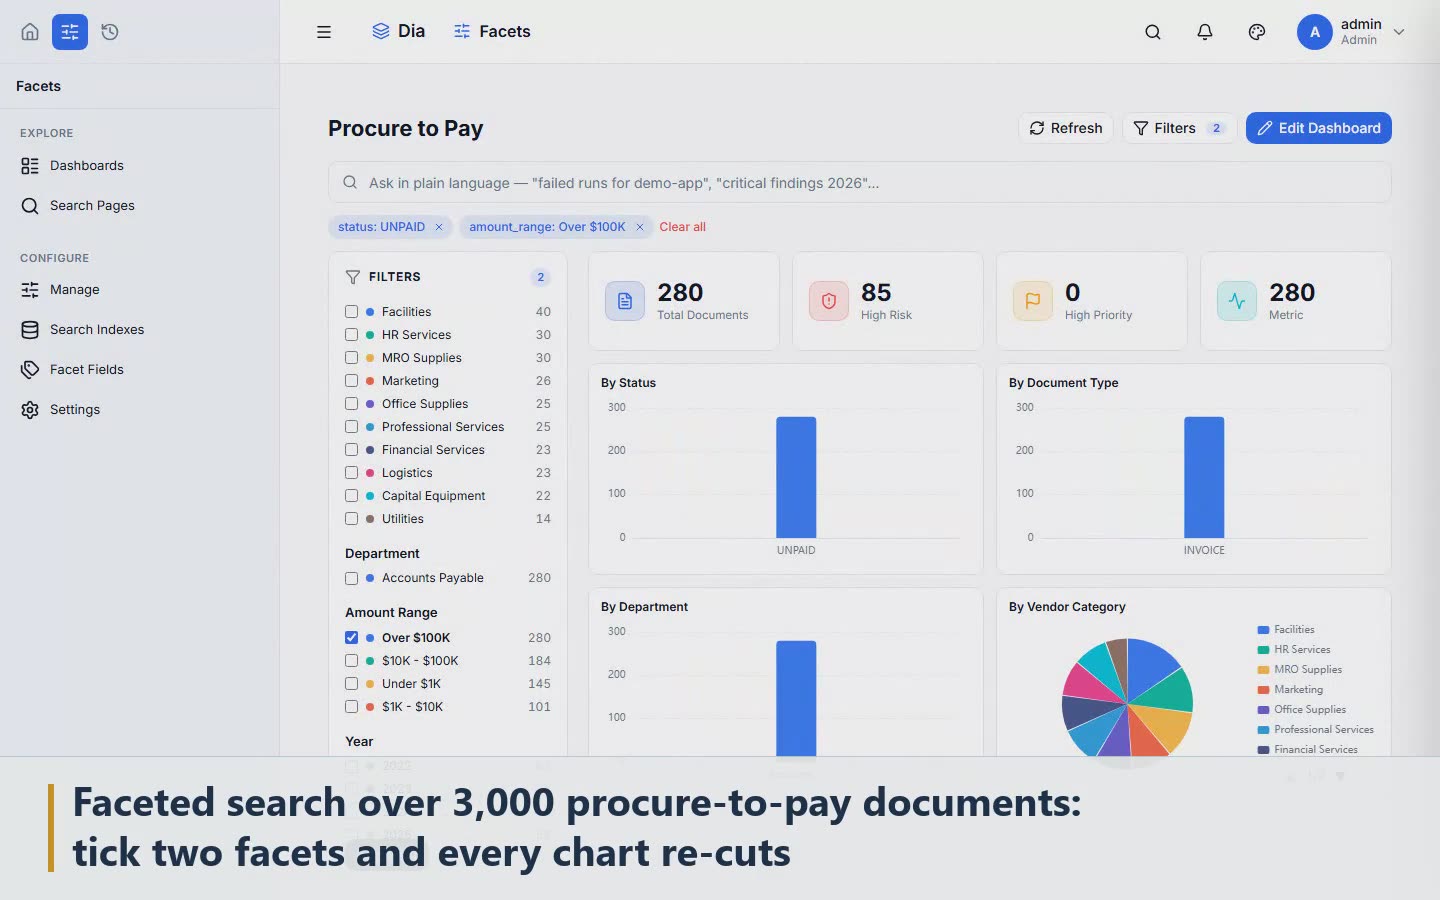1440x900 pixels.
Task: Click the Edit Dashboard button
Action: [1319, 128]
